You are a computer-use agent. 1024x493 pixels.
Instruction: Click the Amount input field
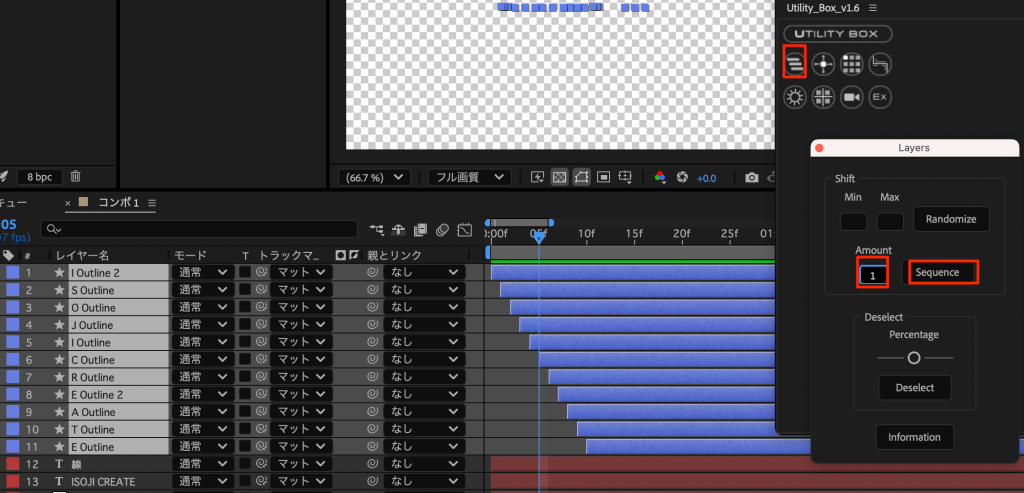(x=872, y=273)
